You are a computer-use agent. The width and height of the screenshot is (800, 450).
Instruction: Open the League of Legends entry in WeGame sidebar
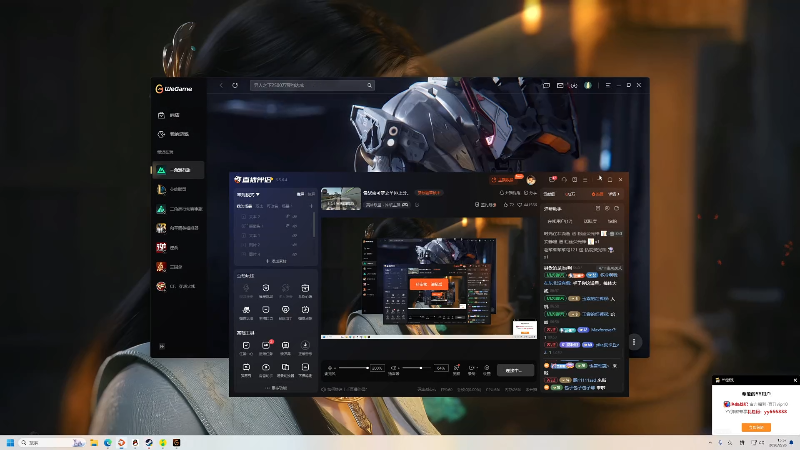click(x=178, y=189)
